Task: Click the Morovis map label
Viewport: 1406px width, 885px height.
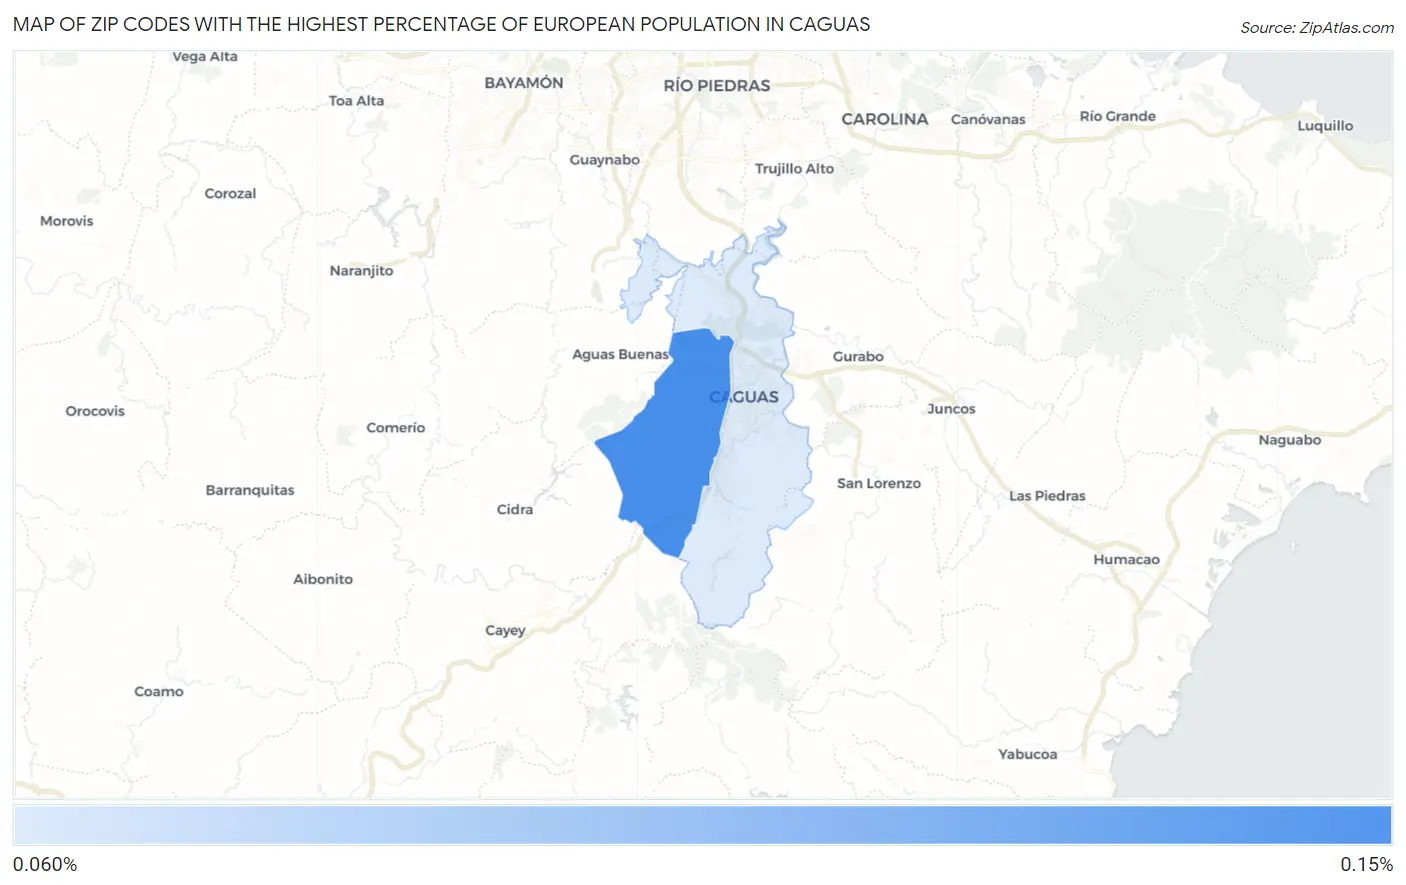Action: 66,221
